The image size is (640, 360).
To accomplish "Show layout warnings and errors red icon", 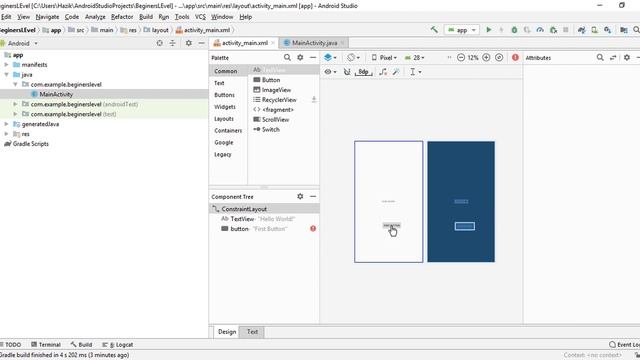I will coord(516,58).
